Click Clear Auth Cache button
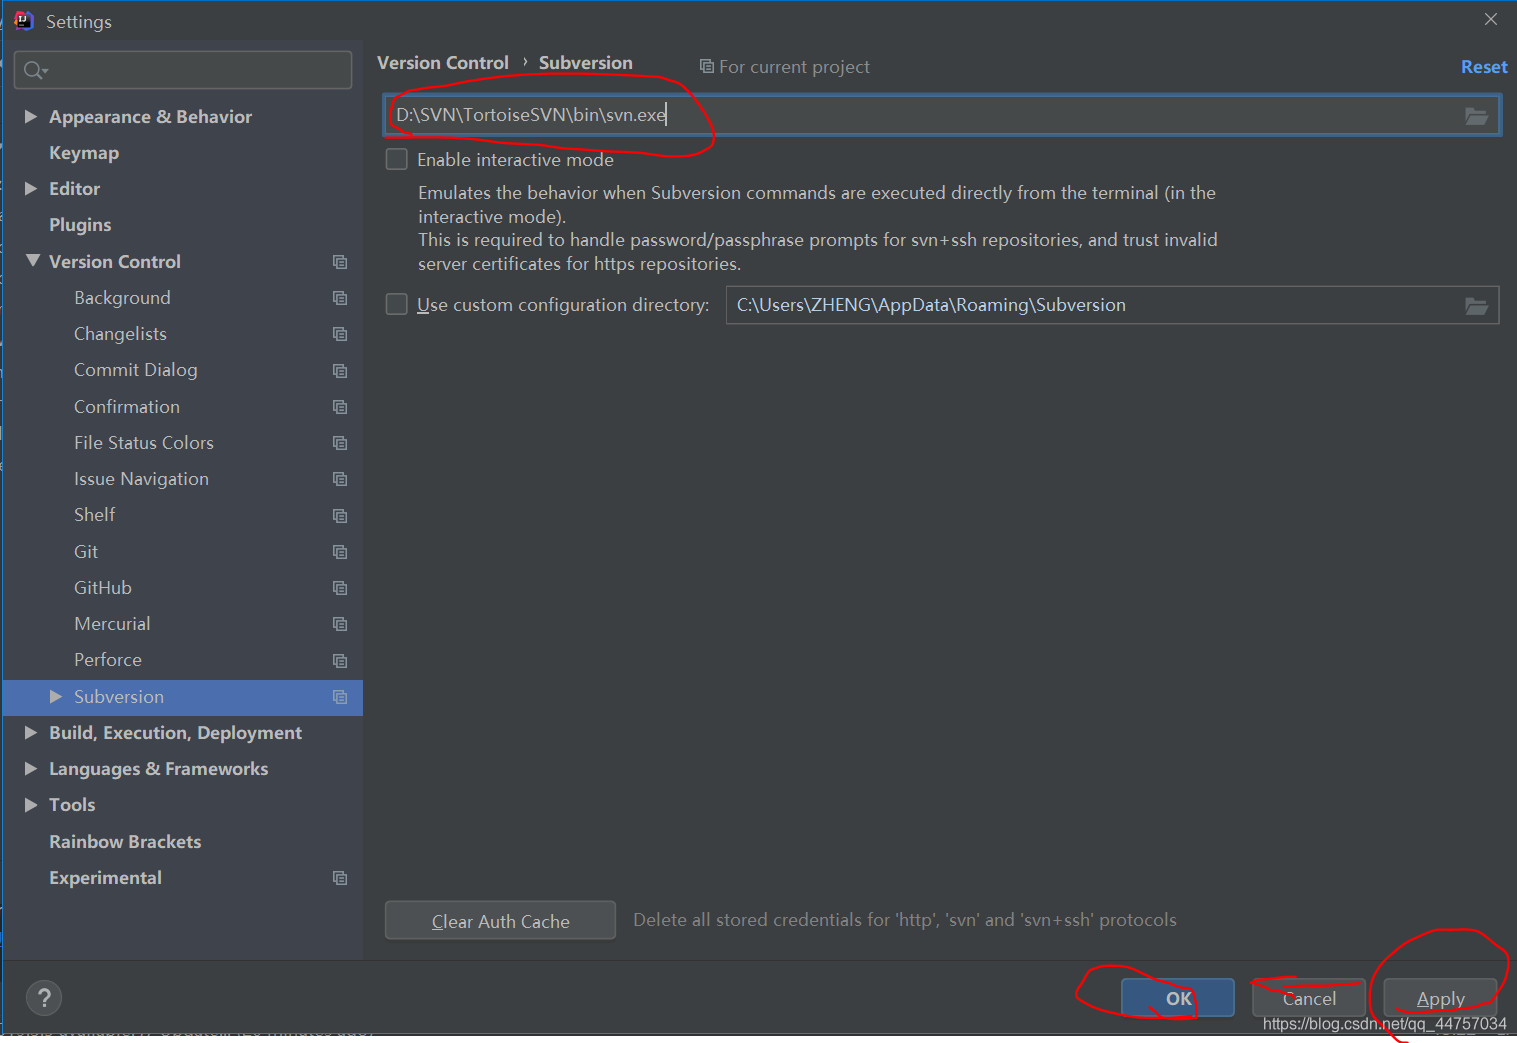The image size is (1517, 1043). tap(500, 921)
